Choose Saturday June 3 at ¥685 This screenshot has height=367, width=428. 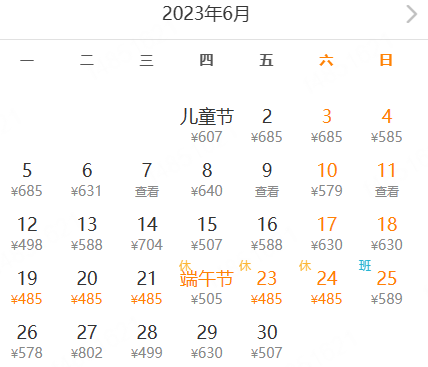coord(327,126)
